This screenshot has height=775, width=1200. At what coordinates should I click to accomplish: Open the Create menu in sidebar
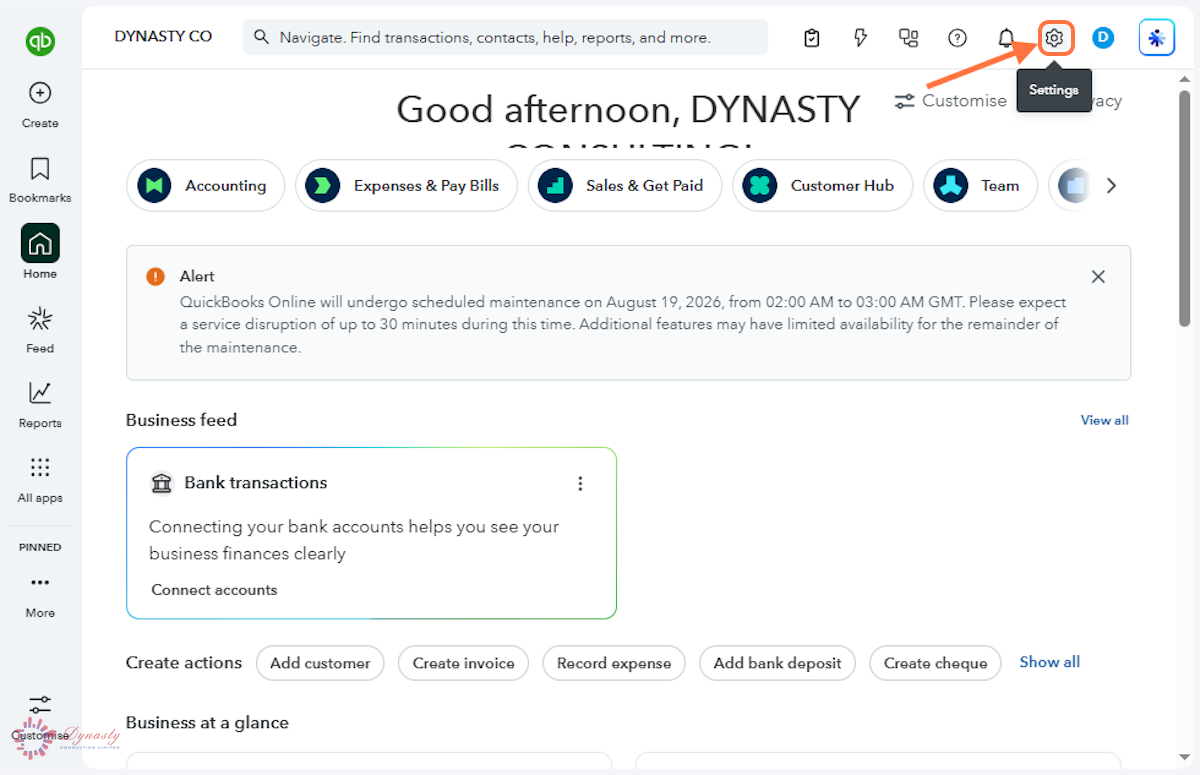coord(40,105)
